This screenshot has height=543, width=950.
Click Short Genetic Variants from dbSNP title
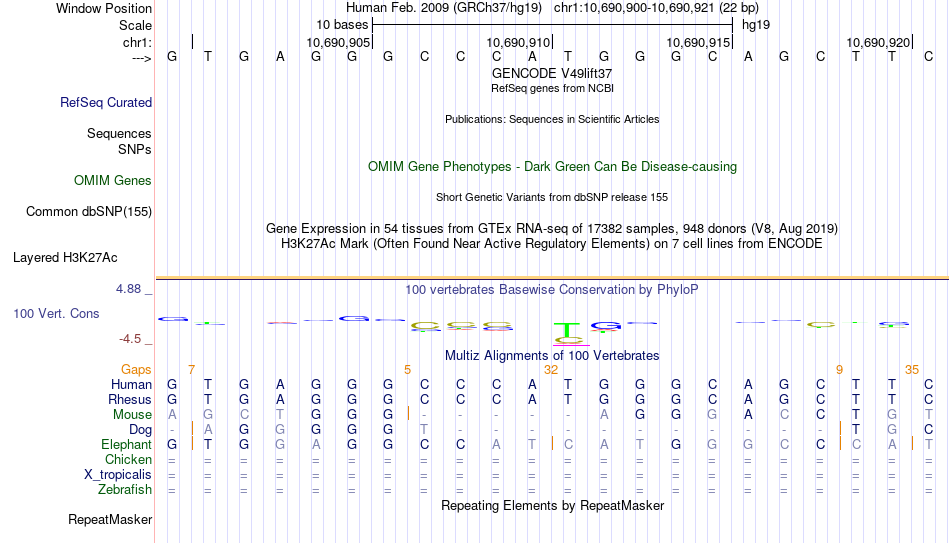tap(552, 198)
